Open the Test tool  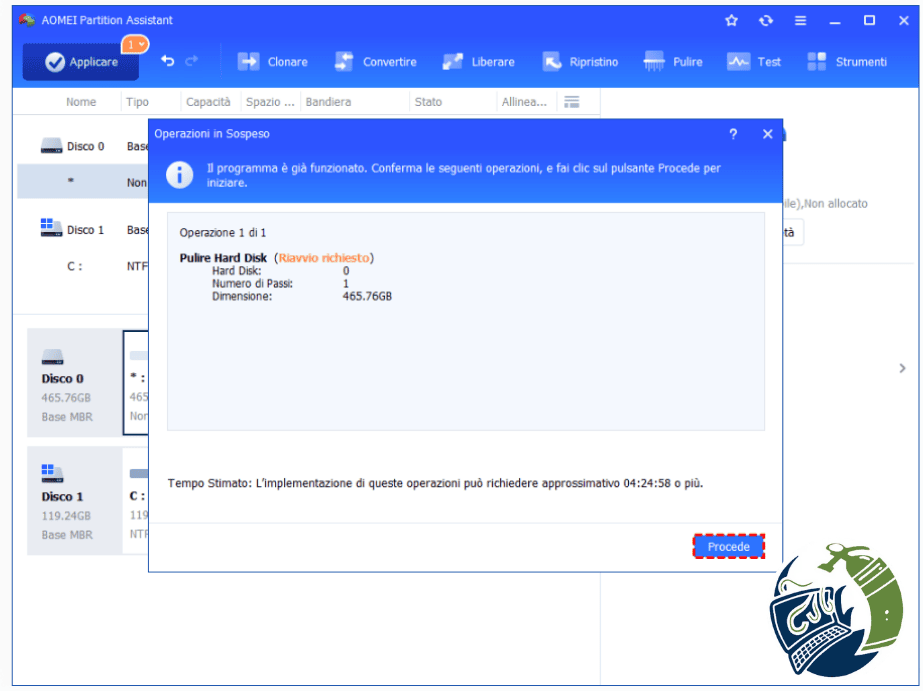[754, 62]
